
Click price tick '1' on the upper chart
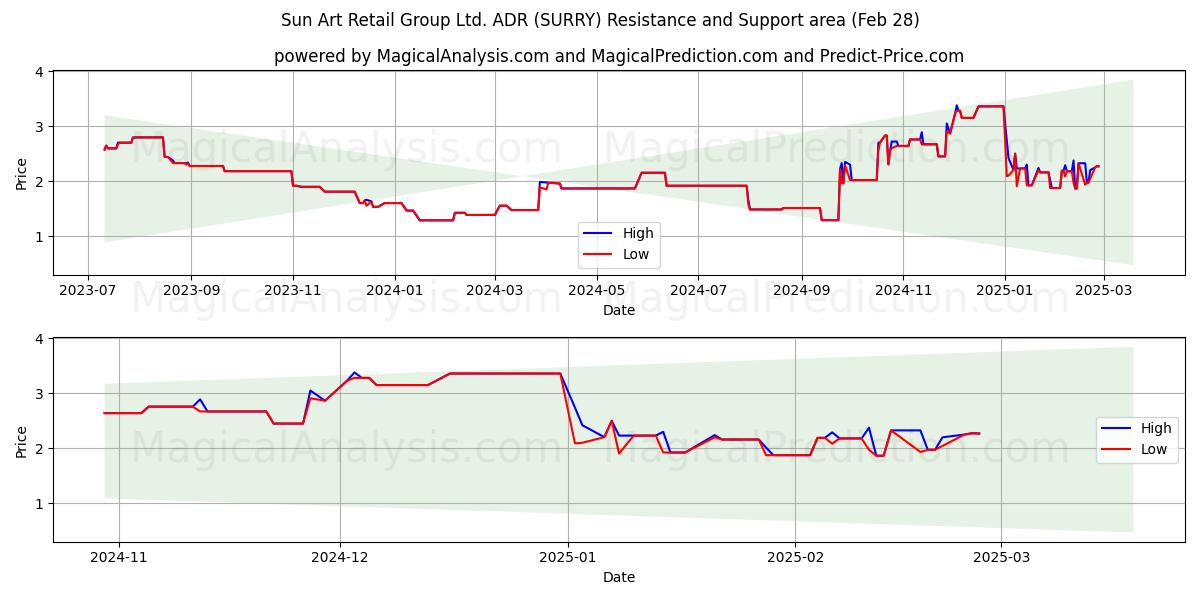point(40,237)
